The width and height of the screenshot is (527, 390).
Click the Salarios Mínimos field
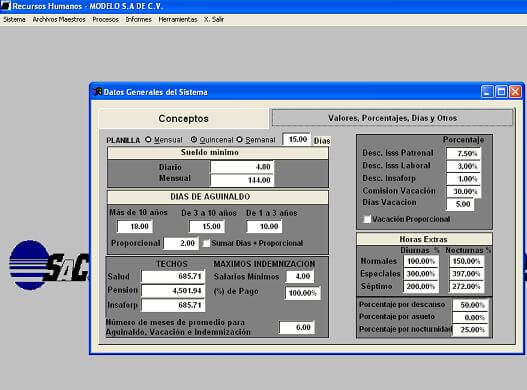click(300, 276)
